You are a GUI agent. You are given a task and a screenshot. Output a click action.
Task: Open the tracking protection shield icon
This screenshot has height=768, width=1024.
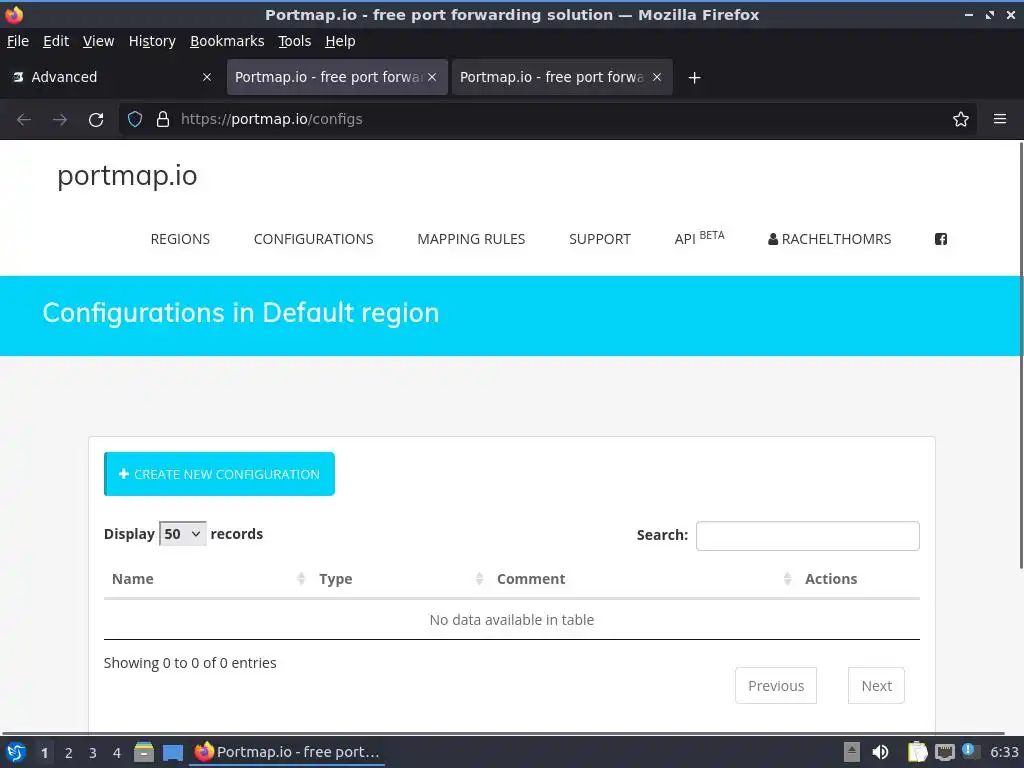click(135, 120)
